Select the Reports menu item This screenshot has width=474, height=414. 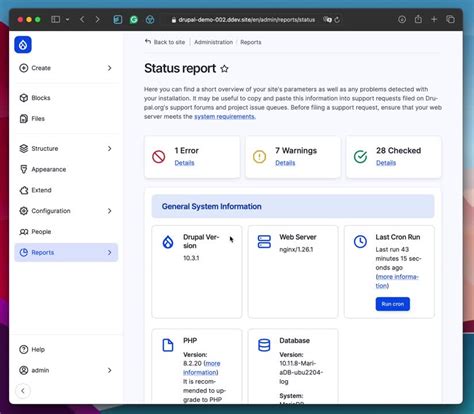[66, 252]
